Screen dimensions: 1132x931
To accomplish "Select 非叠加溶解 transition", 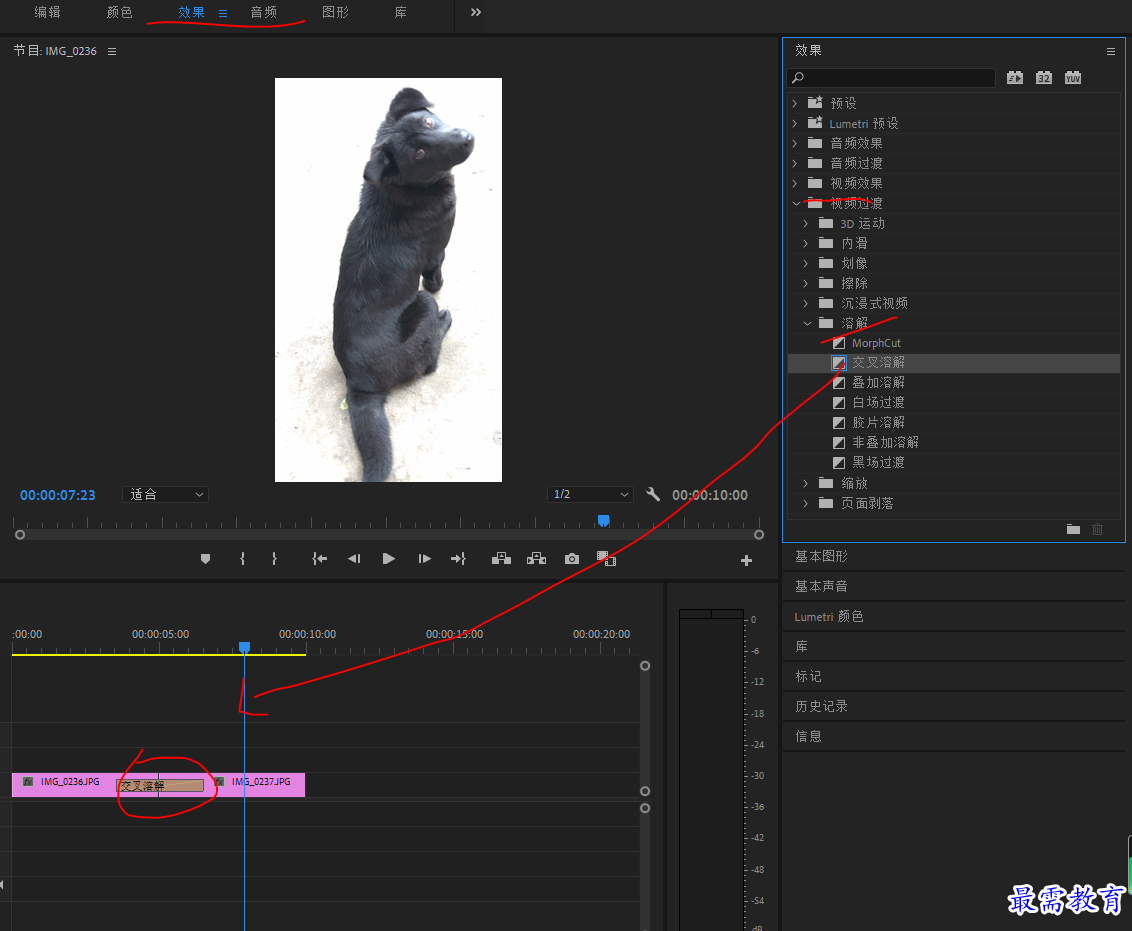I will point(885,442).
